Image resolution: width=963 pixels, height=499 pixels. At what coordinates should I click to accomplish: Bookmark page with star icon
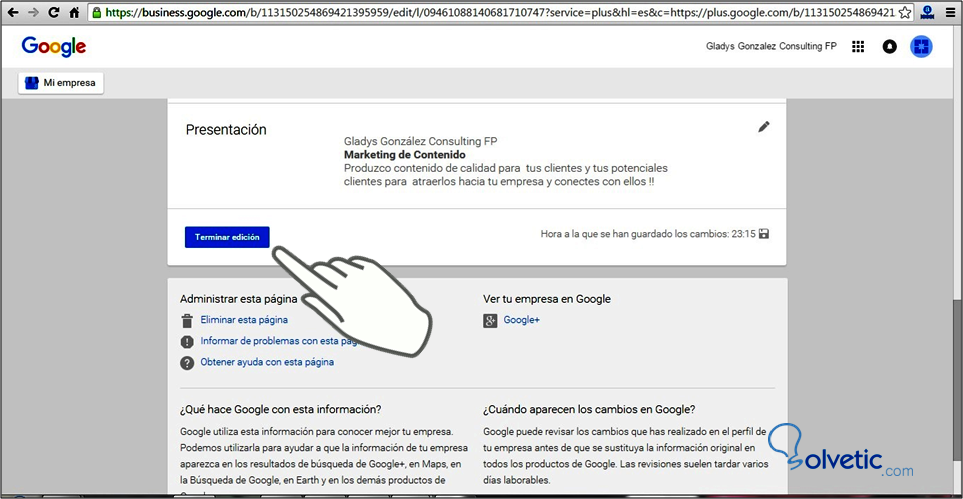(903, 12)
